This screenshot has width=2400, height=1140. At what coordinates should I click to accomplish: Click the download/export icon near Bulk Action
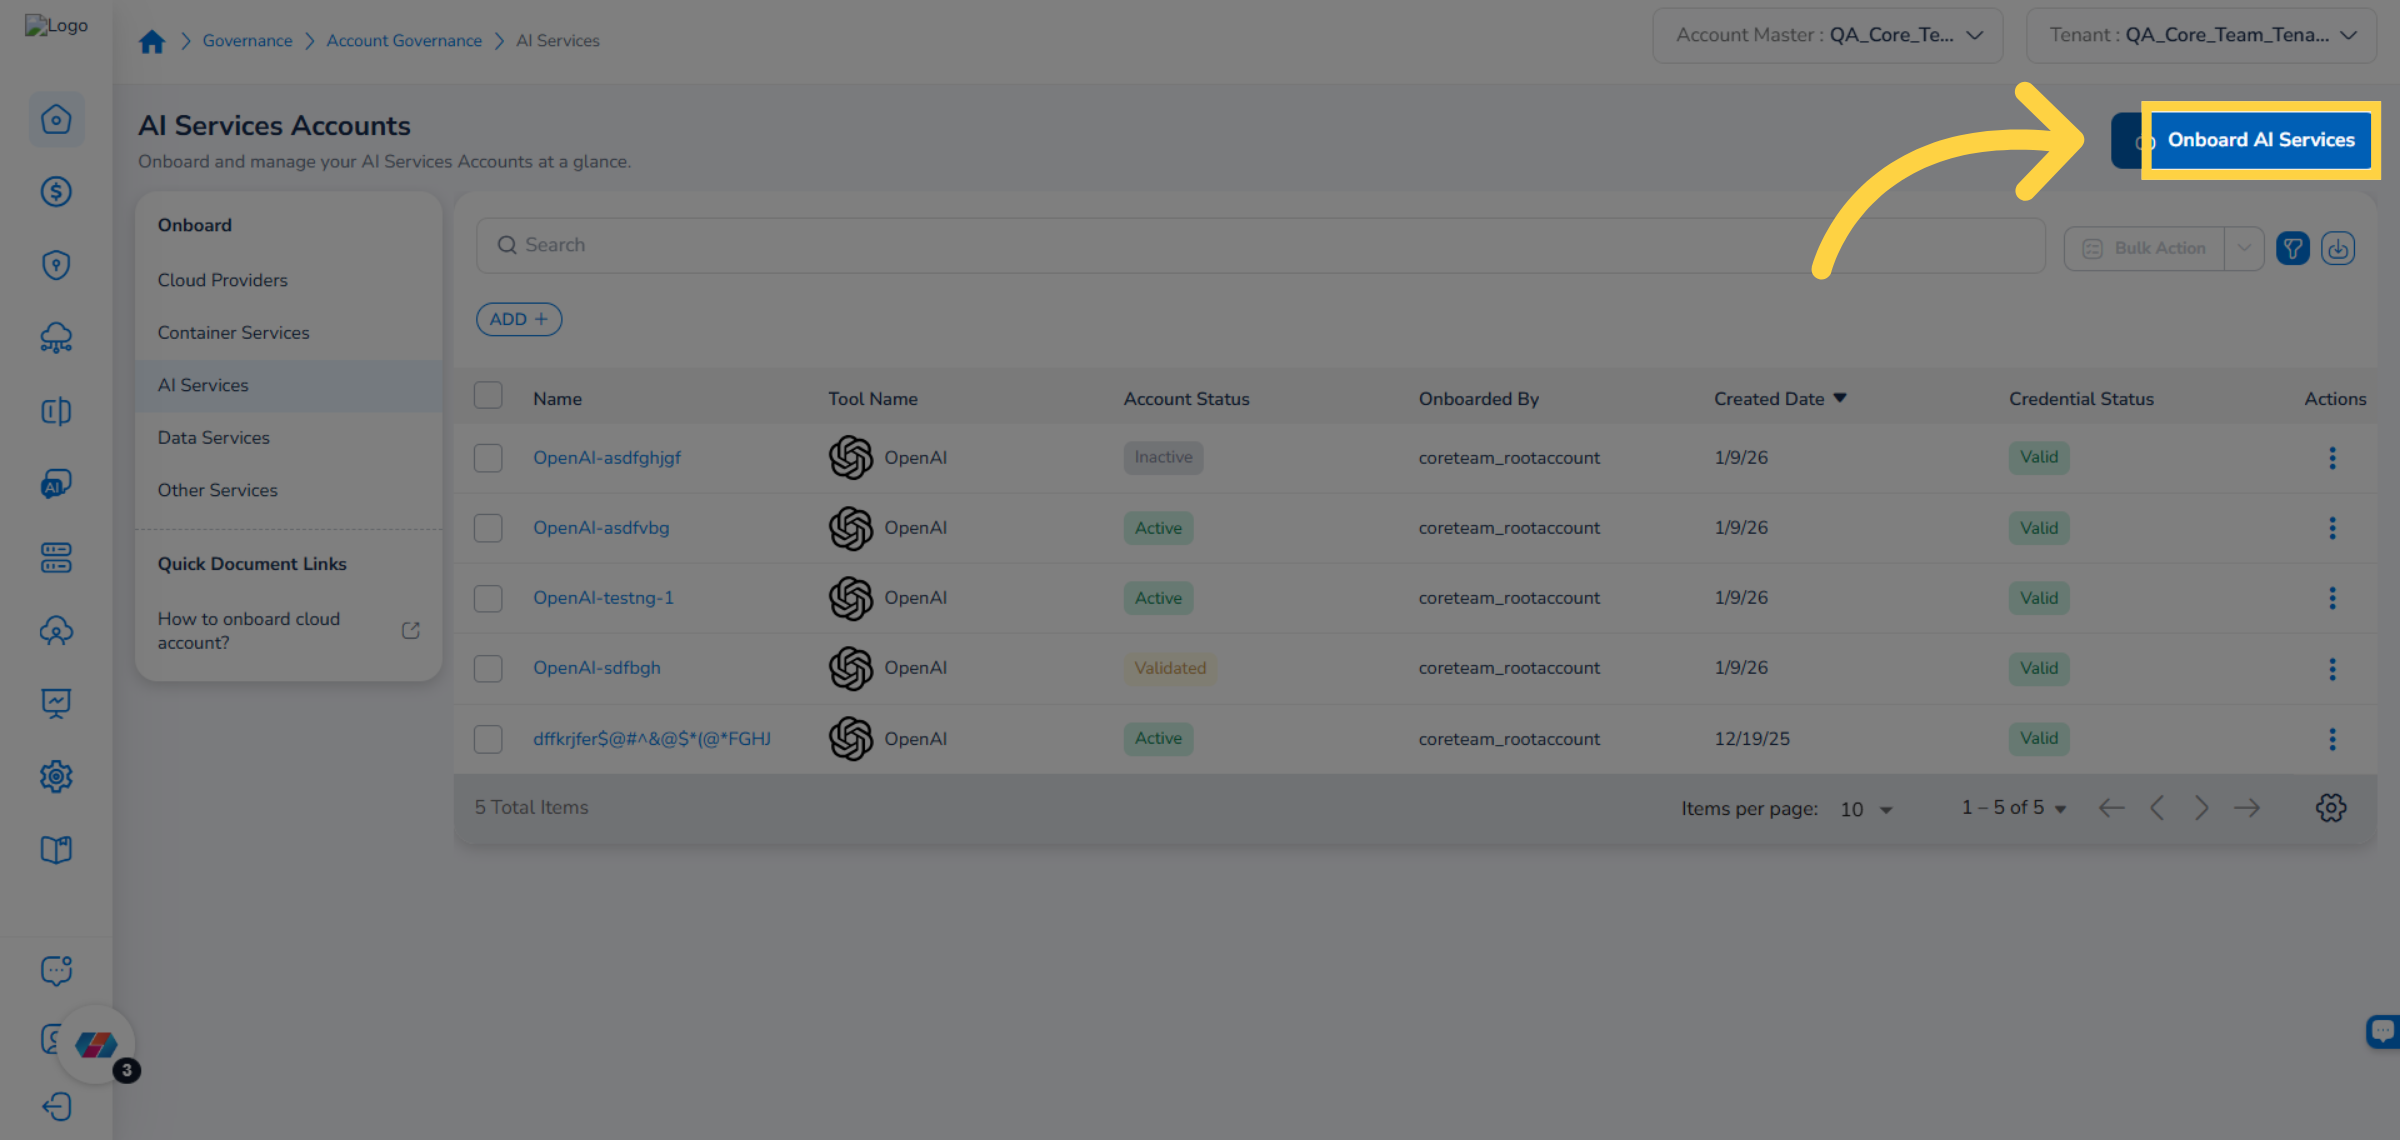click(x=2338, y=247)
